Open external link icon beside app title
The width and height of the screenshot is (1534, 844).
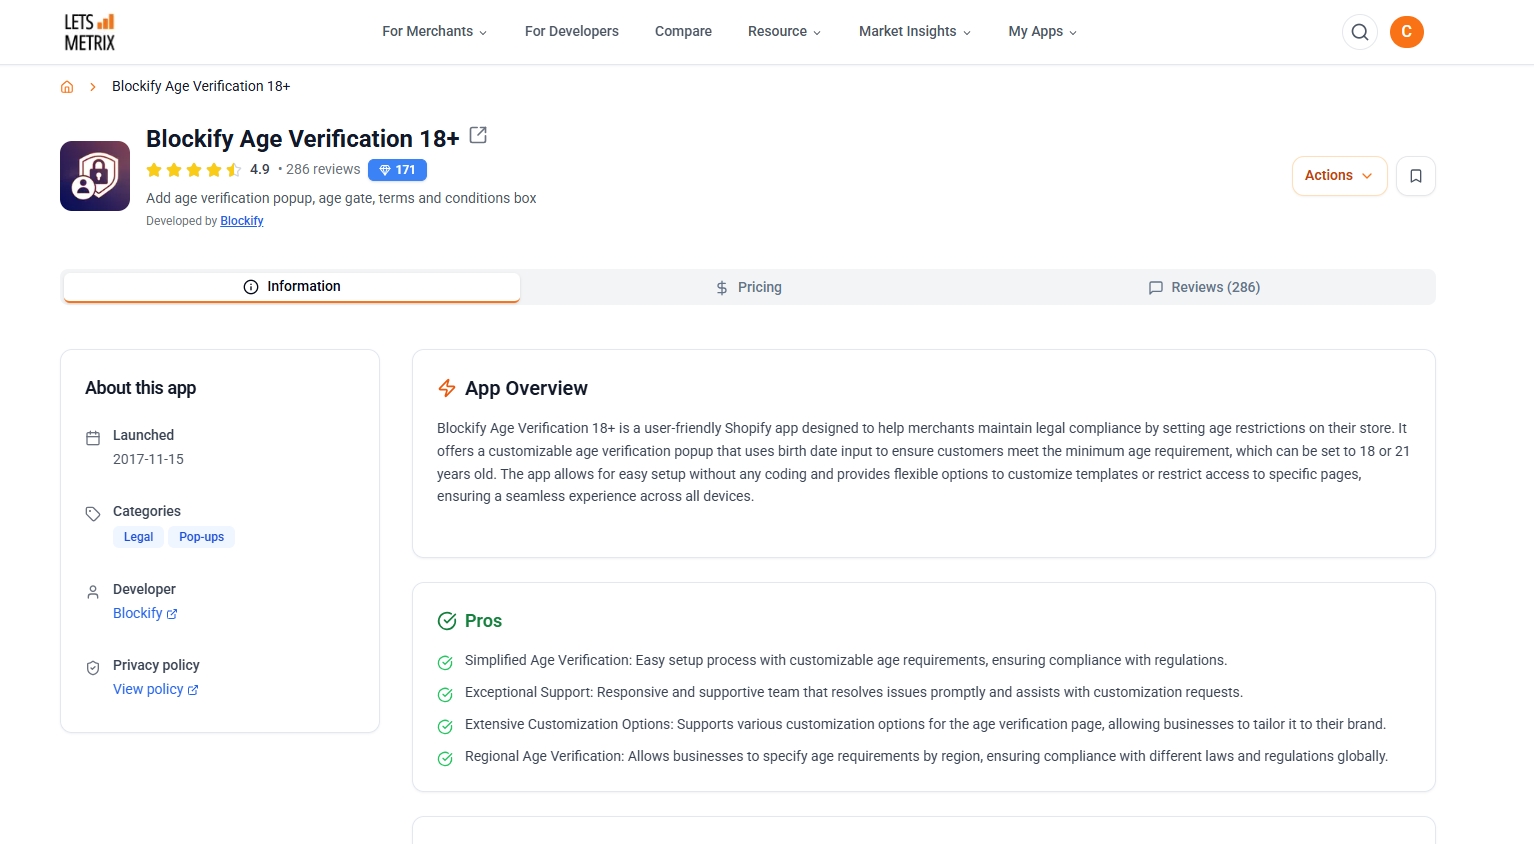(478, 135)
